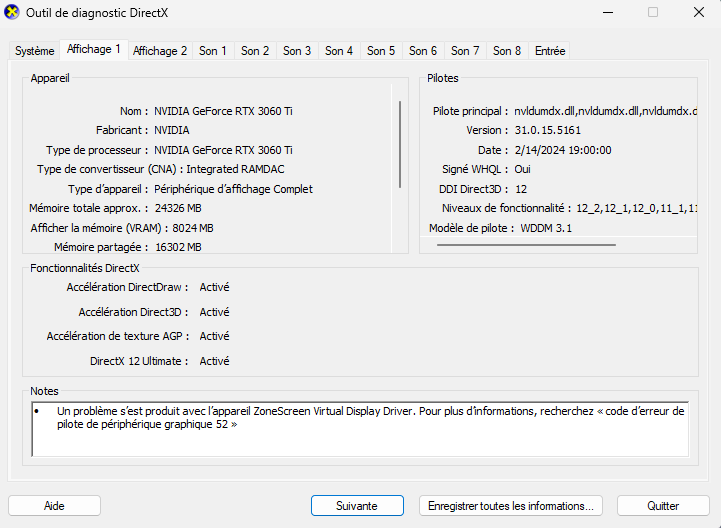Click the Fabricant value NVIDIA
Image resolution: width=721 pixels, height=528 pixels.
click(x=172, y=131)
